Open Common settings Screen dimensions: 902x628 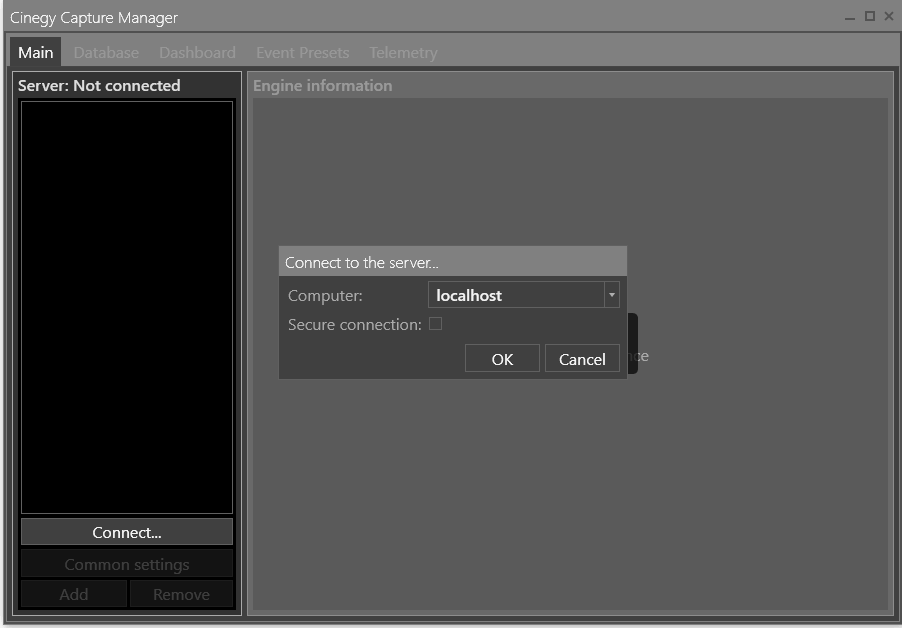click(x=126, y=564)
